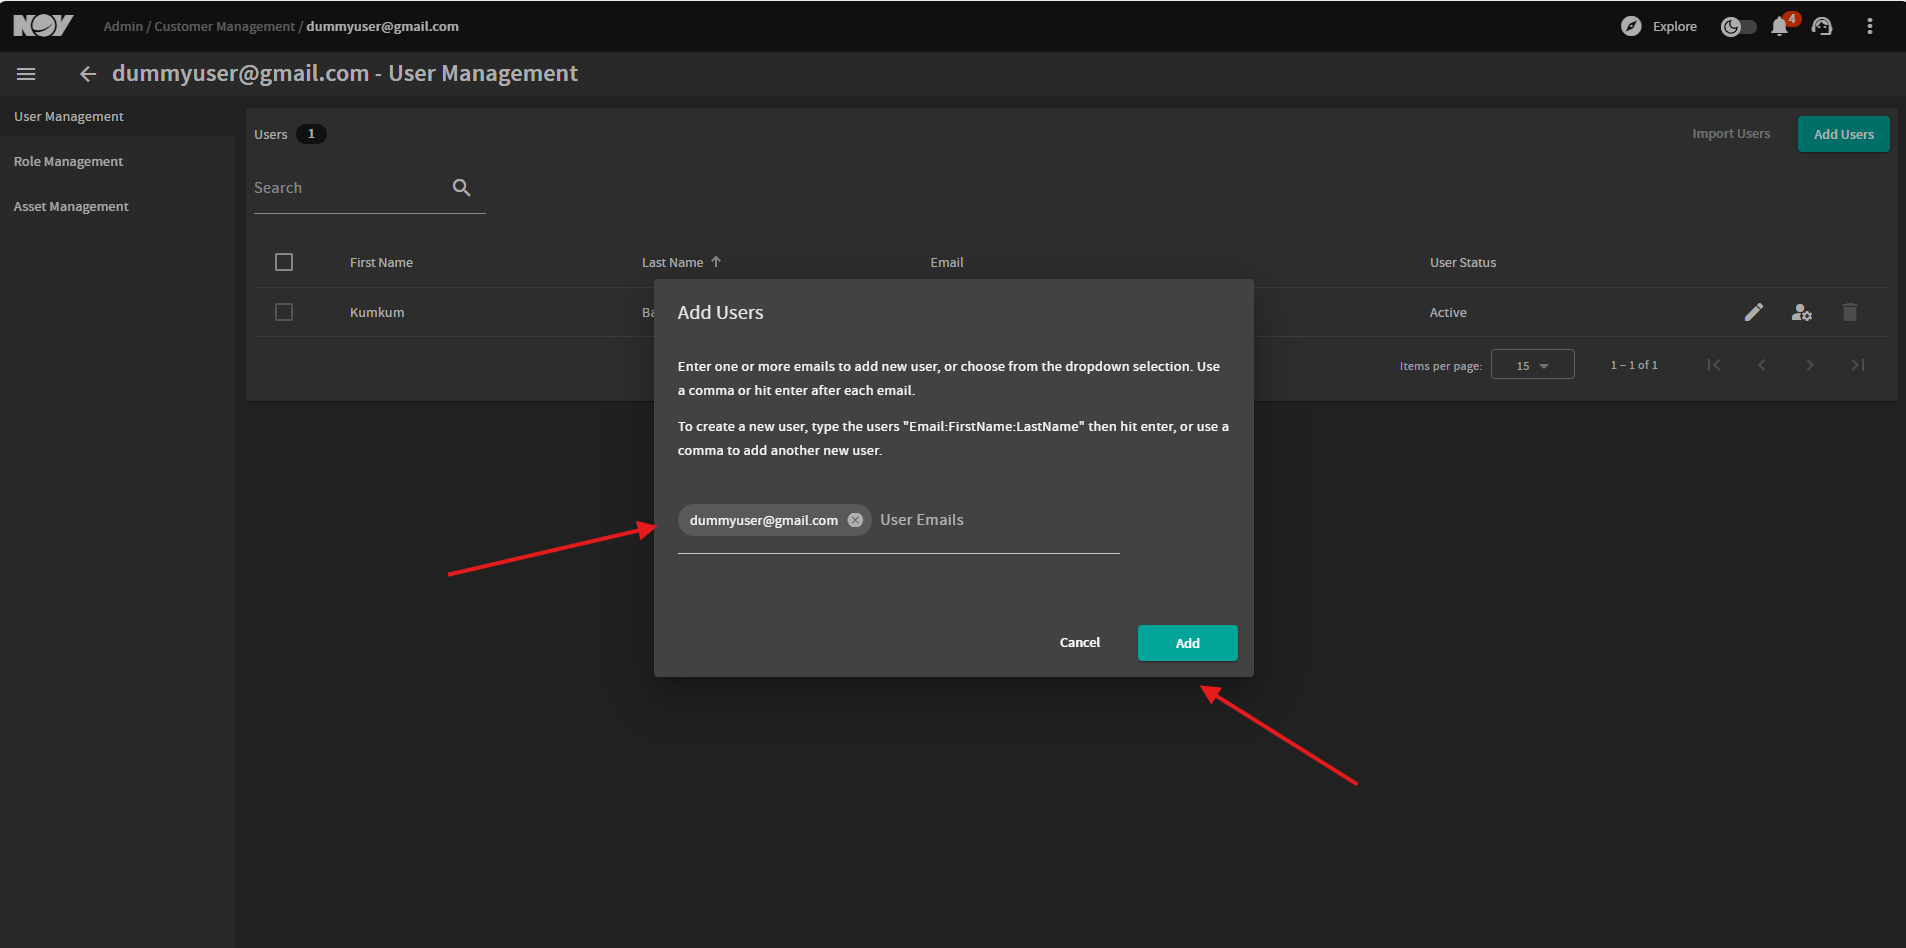Click the search magnifier icon
Image resolution: width=1906 pixels, height=948 pixels.
pos(461,187)
